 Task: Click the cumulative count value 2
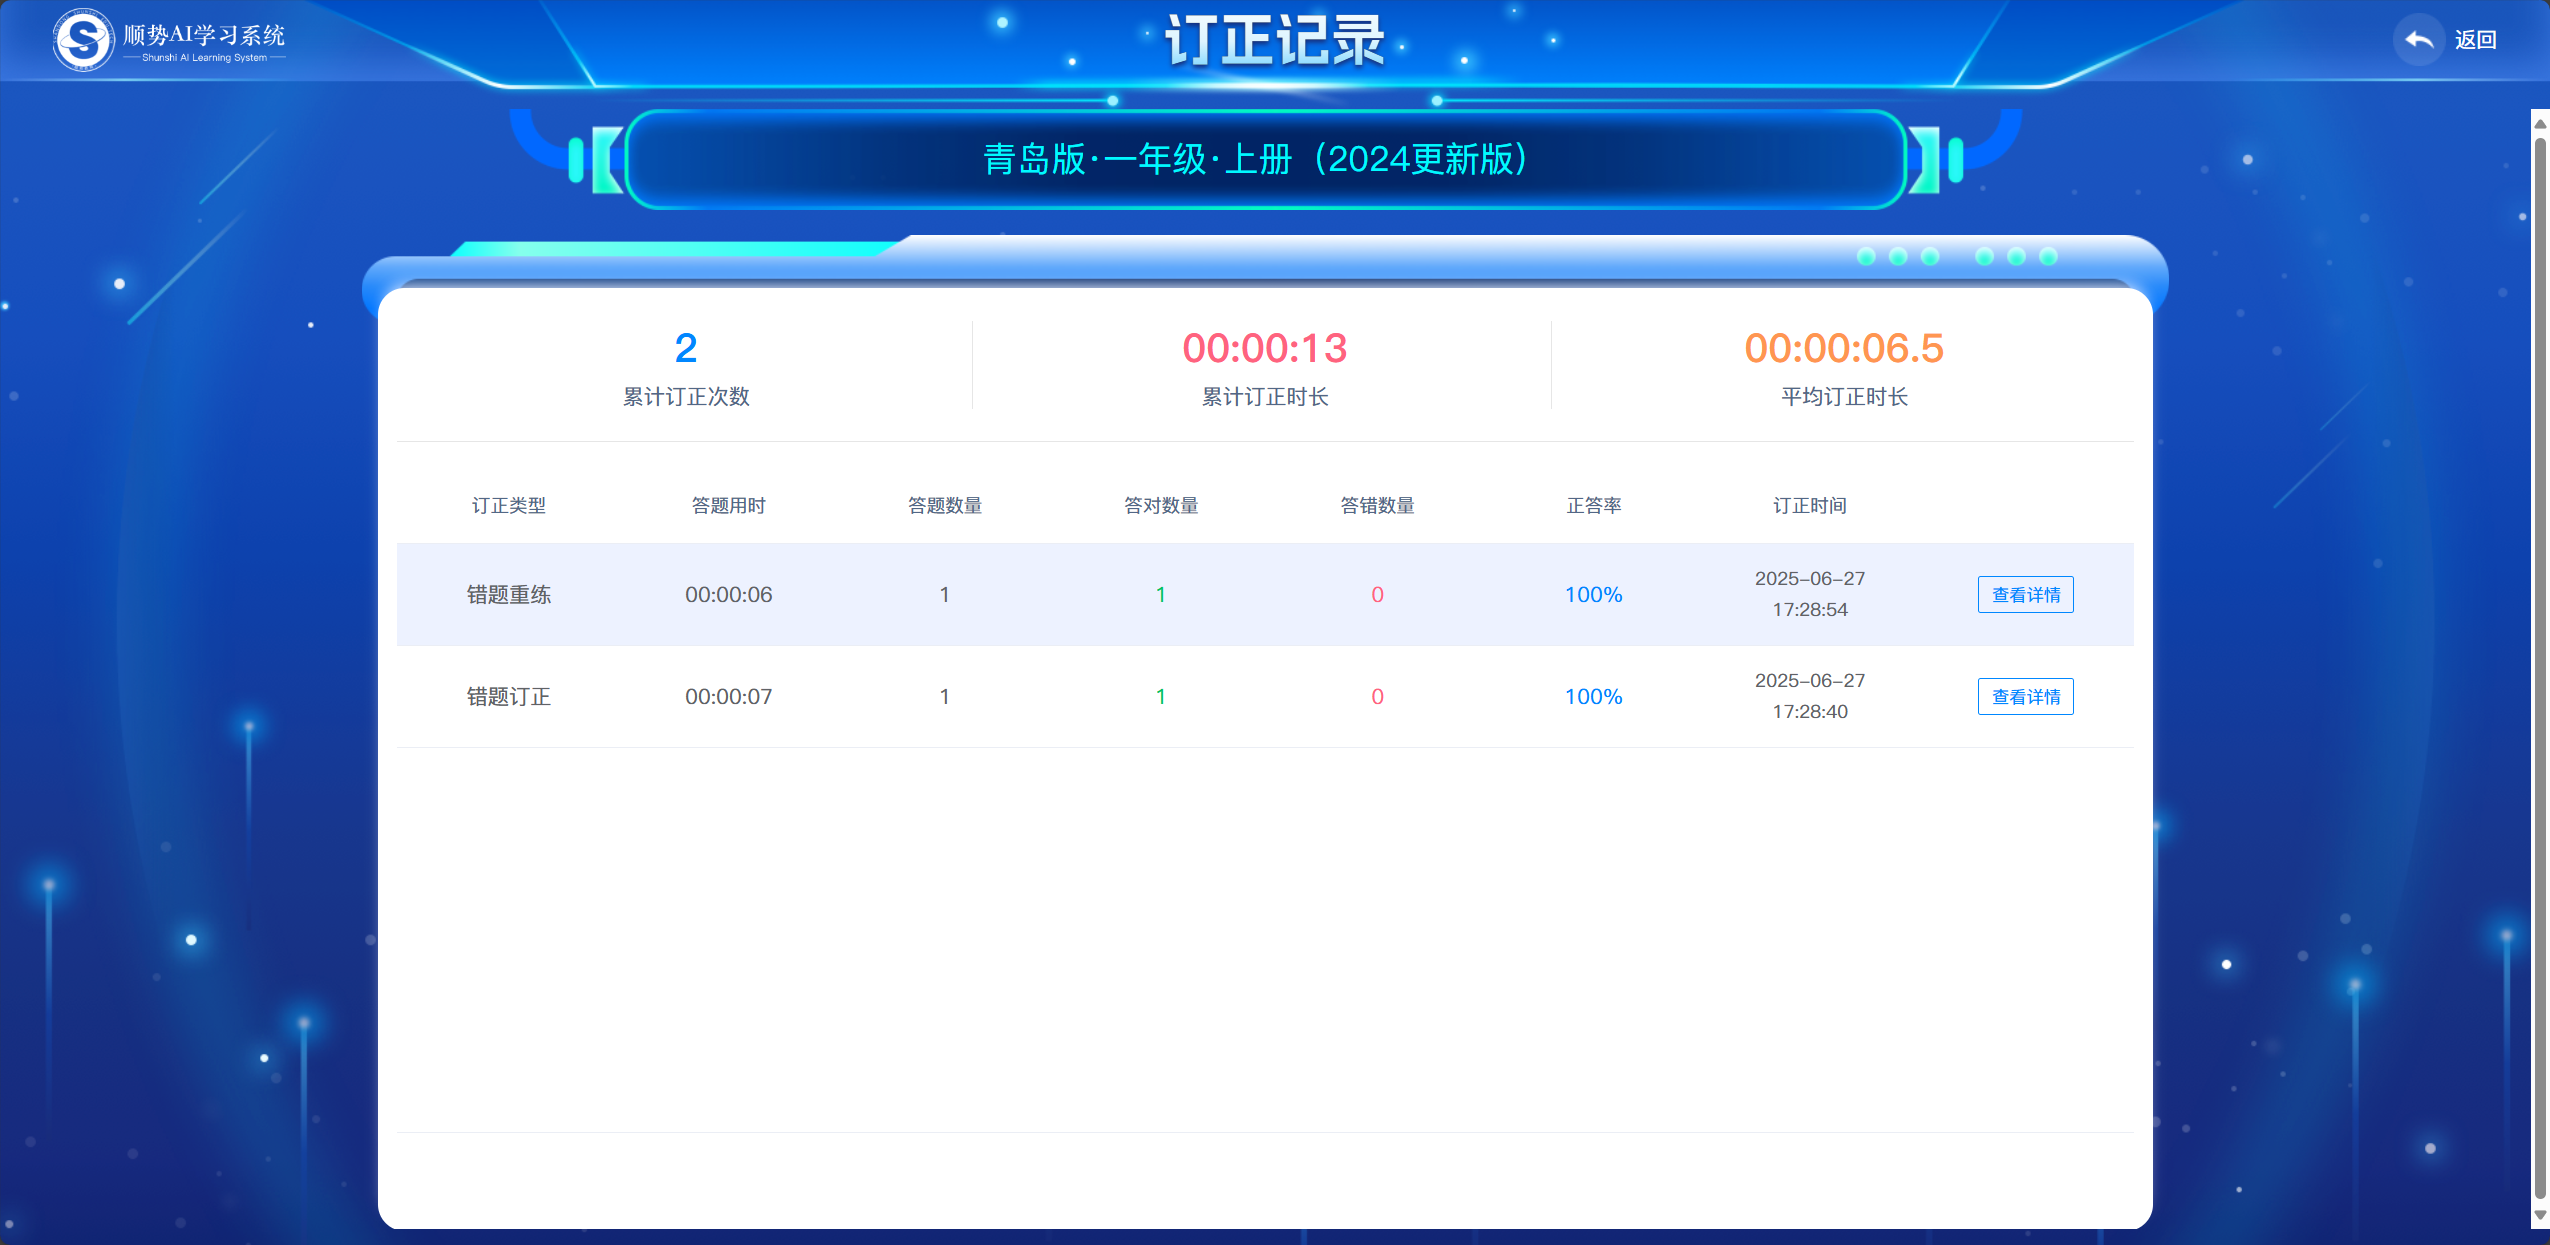tap(685, 348)
